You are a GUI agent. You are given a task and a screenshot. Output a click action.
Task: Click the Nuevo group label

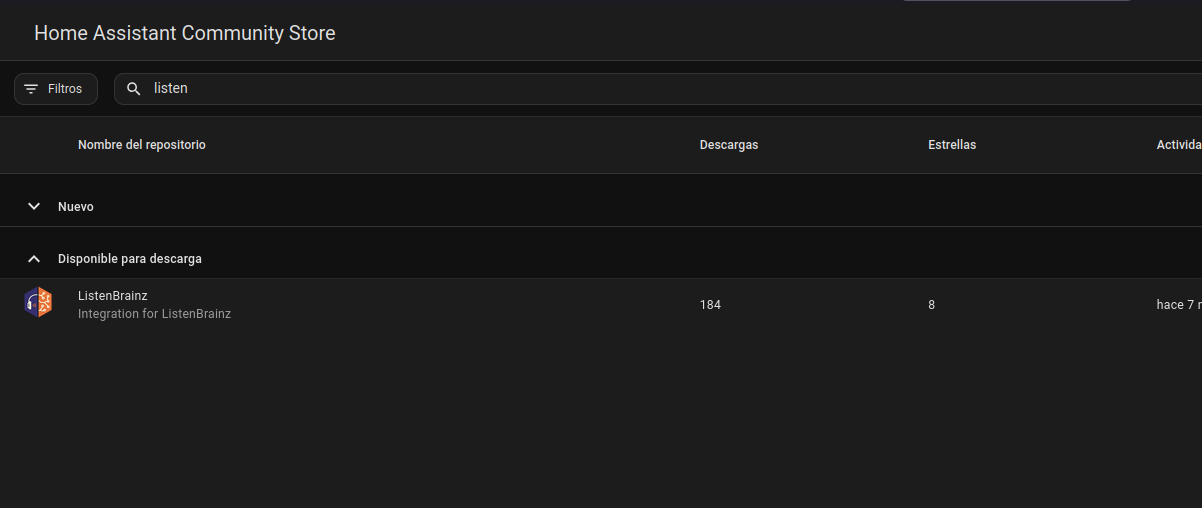[x=76, y=206]
